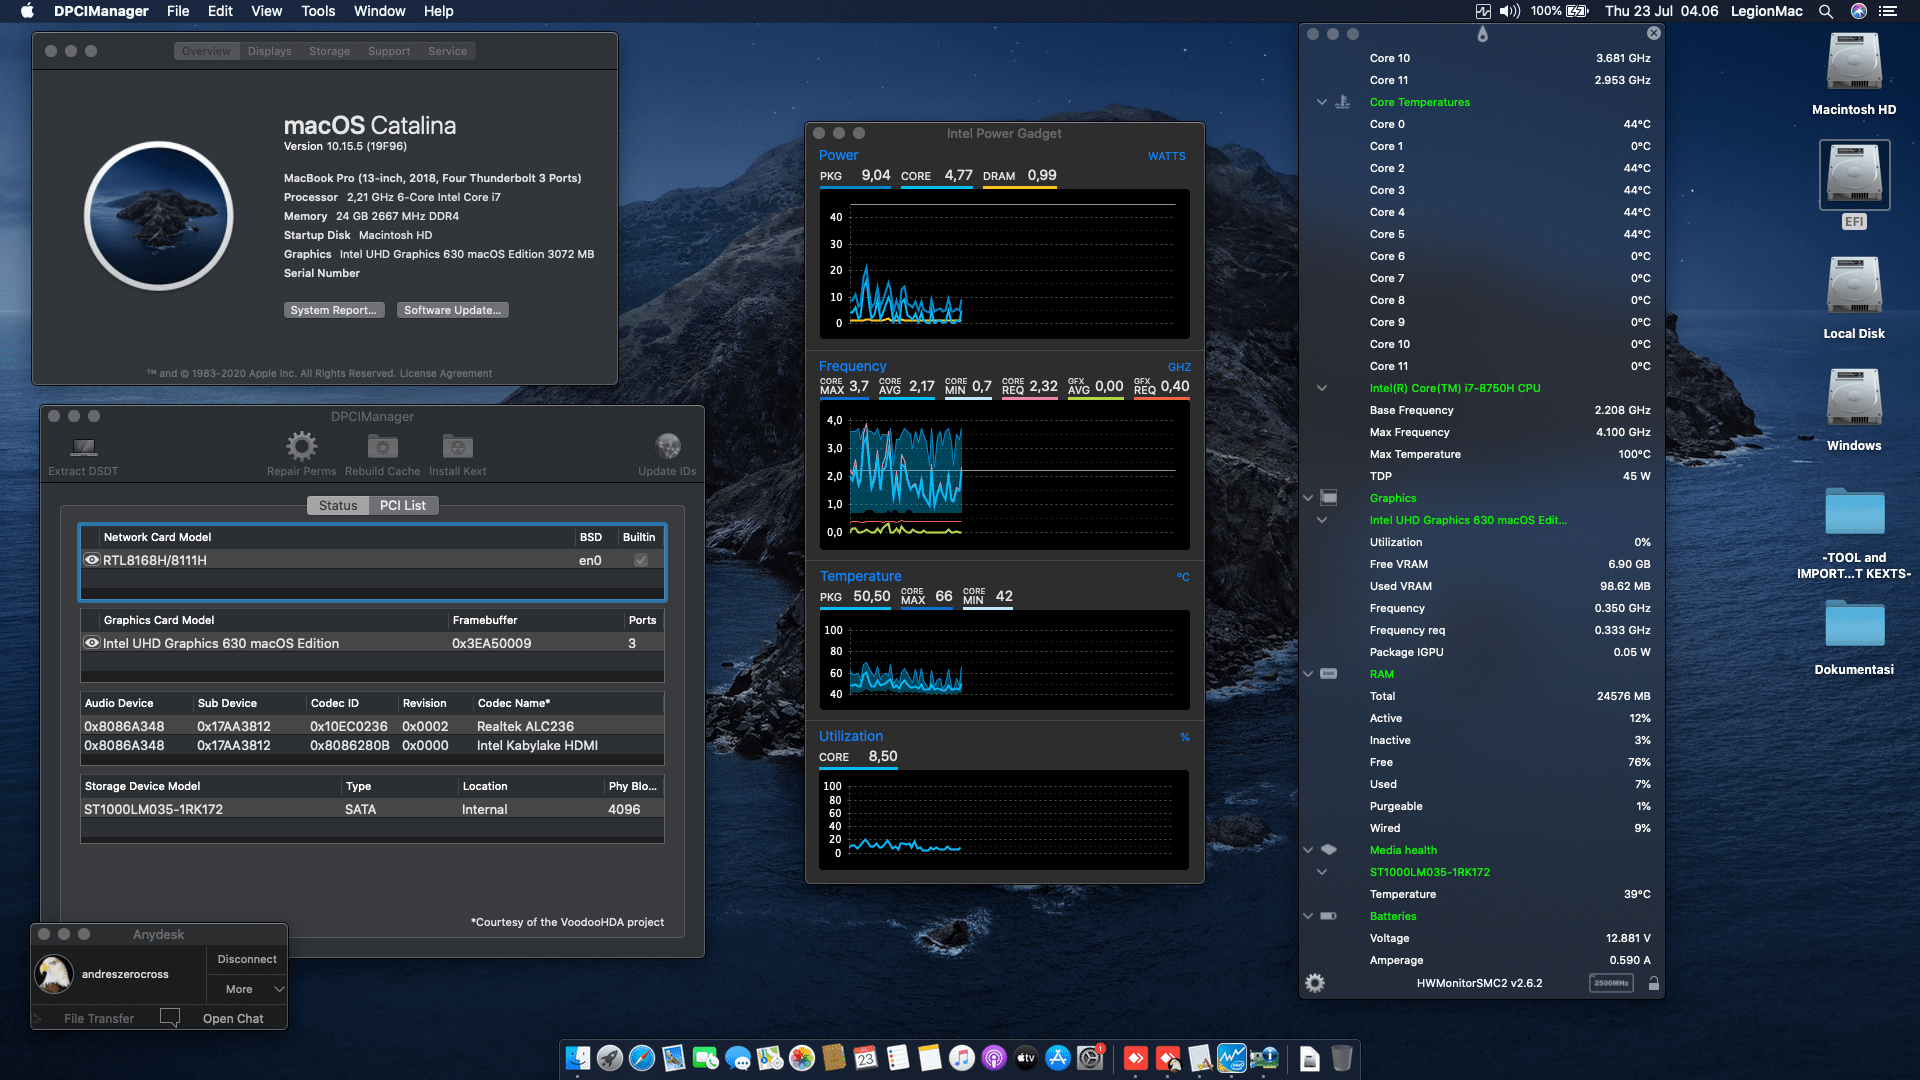Screen dimensions: 1920x1080
Task: Click Intel Power Gadget dock icon
Action: coord(1232,1057)
